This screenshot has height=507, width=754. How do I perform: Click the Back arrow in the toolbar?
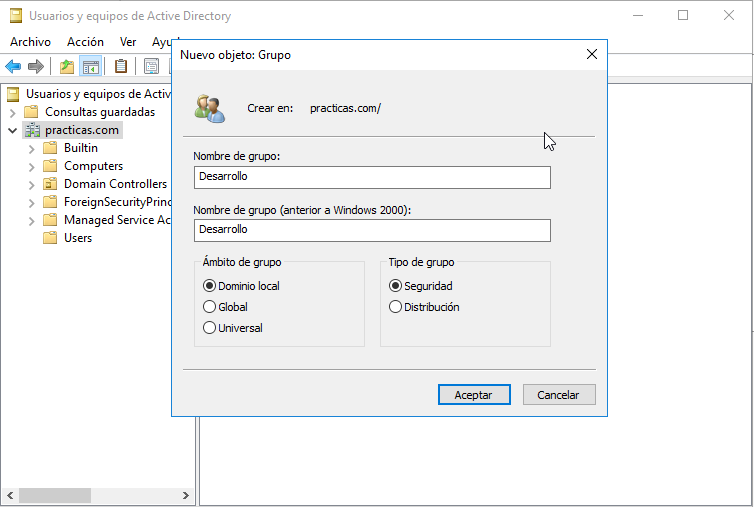click(13, 66)
